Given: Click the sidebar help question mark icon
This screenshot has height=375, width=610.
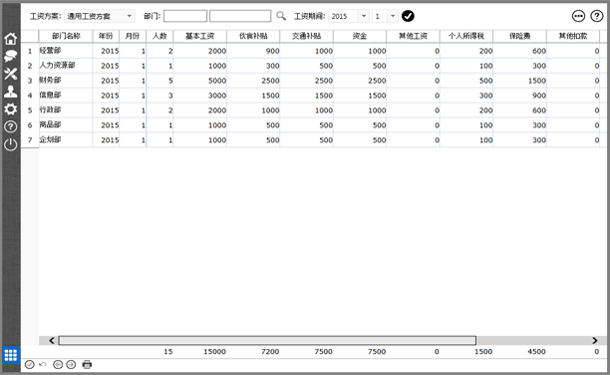Looking at the screenshot, I should (x=11, y=126).
